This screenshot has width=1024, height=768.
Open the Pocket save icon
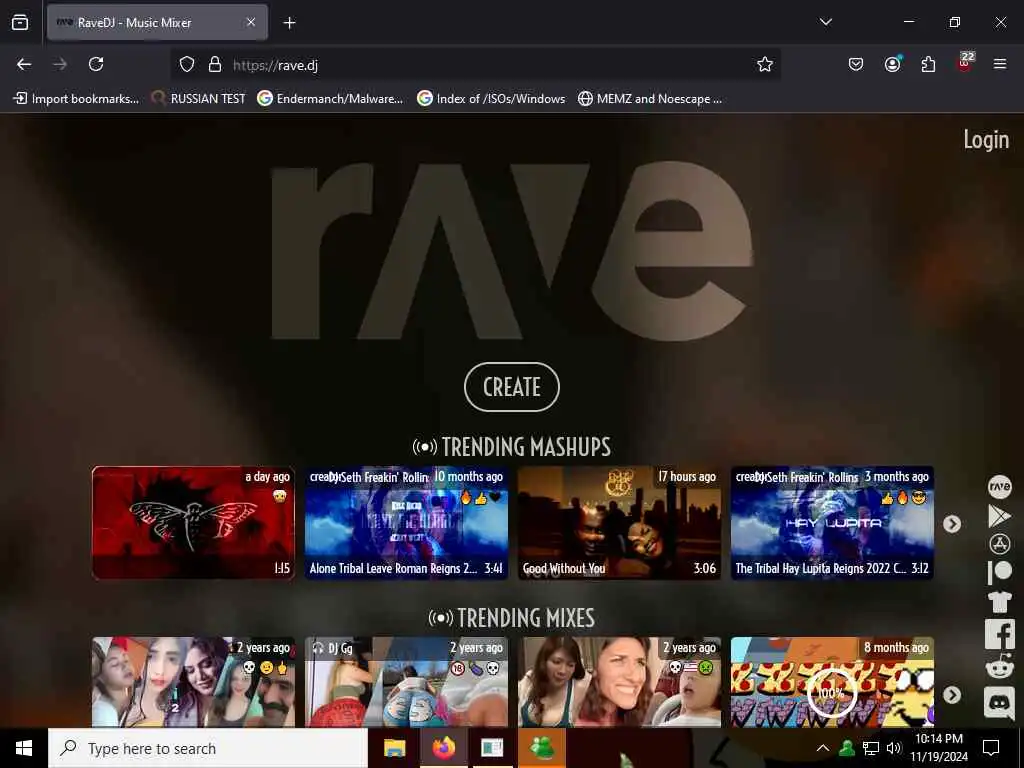pyautogui.click(x=856, y=64)
